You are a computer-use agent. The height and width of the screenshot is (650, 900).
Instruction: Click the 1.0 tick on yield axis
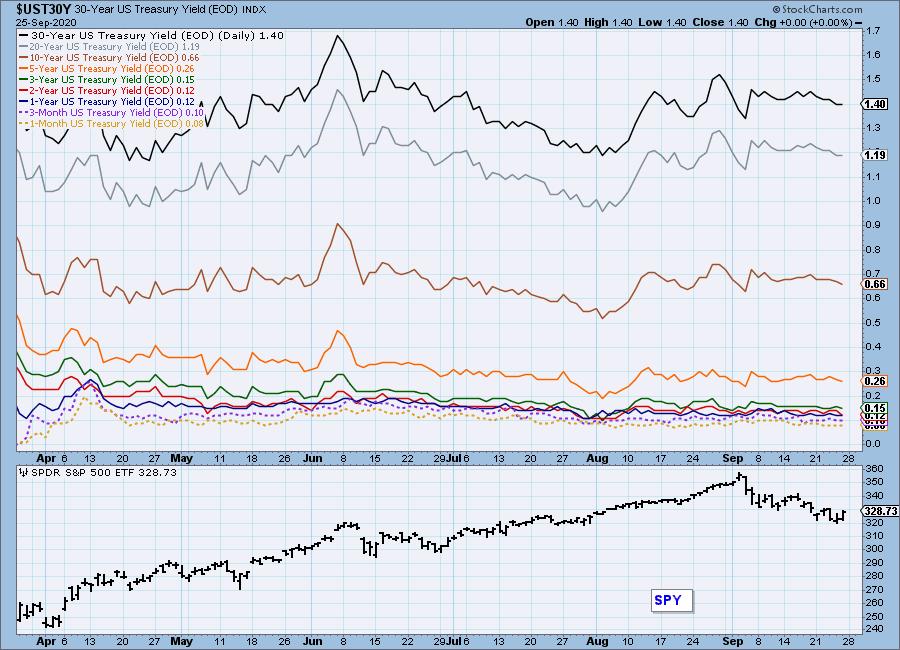872,200
